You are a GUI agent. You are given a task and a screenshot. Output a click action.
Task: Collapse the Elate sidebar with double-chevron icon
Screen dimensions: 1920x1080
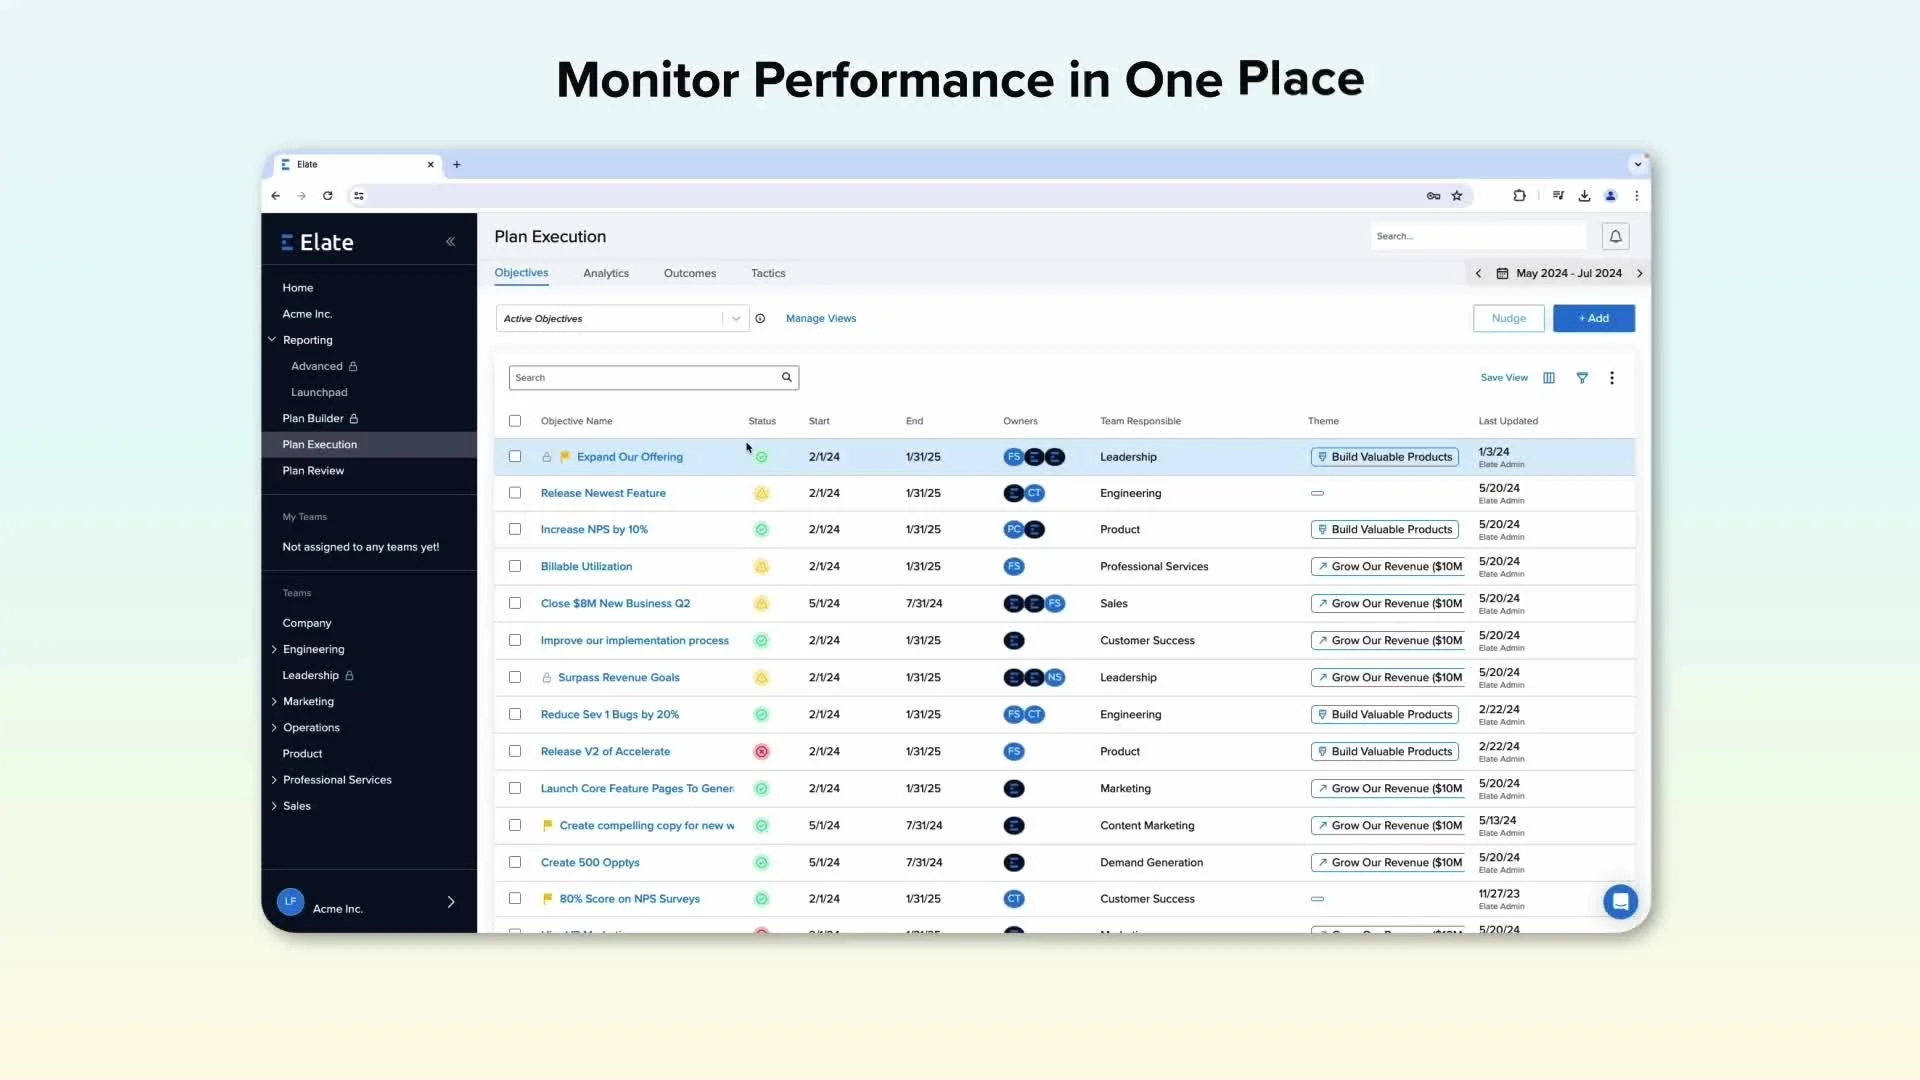point(450,242)
